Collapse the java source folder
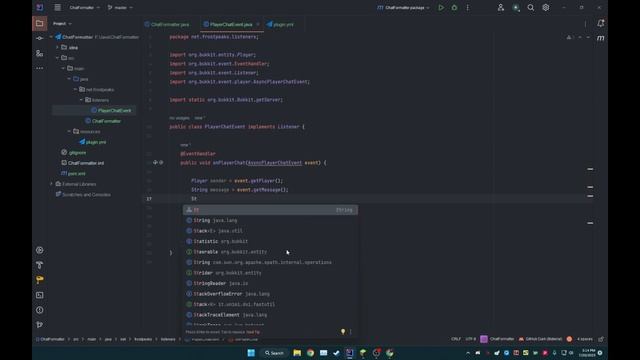Image resolution: width=640 pixels, height=360 pixels. click(69, 79)
